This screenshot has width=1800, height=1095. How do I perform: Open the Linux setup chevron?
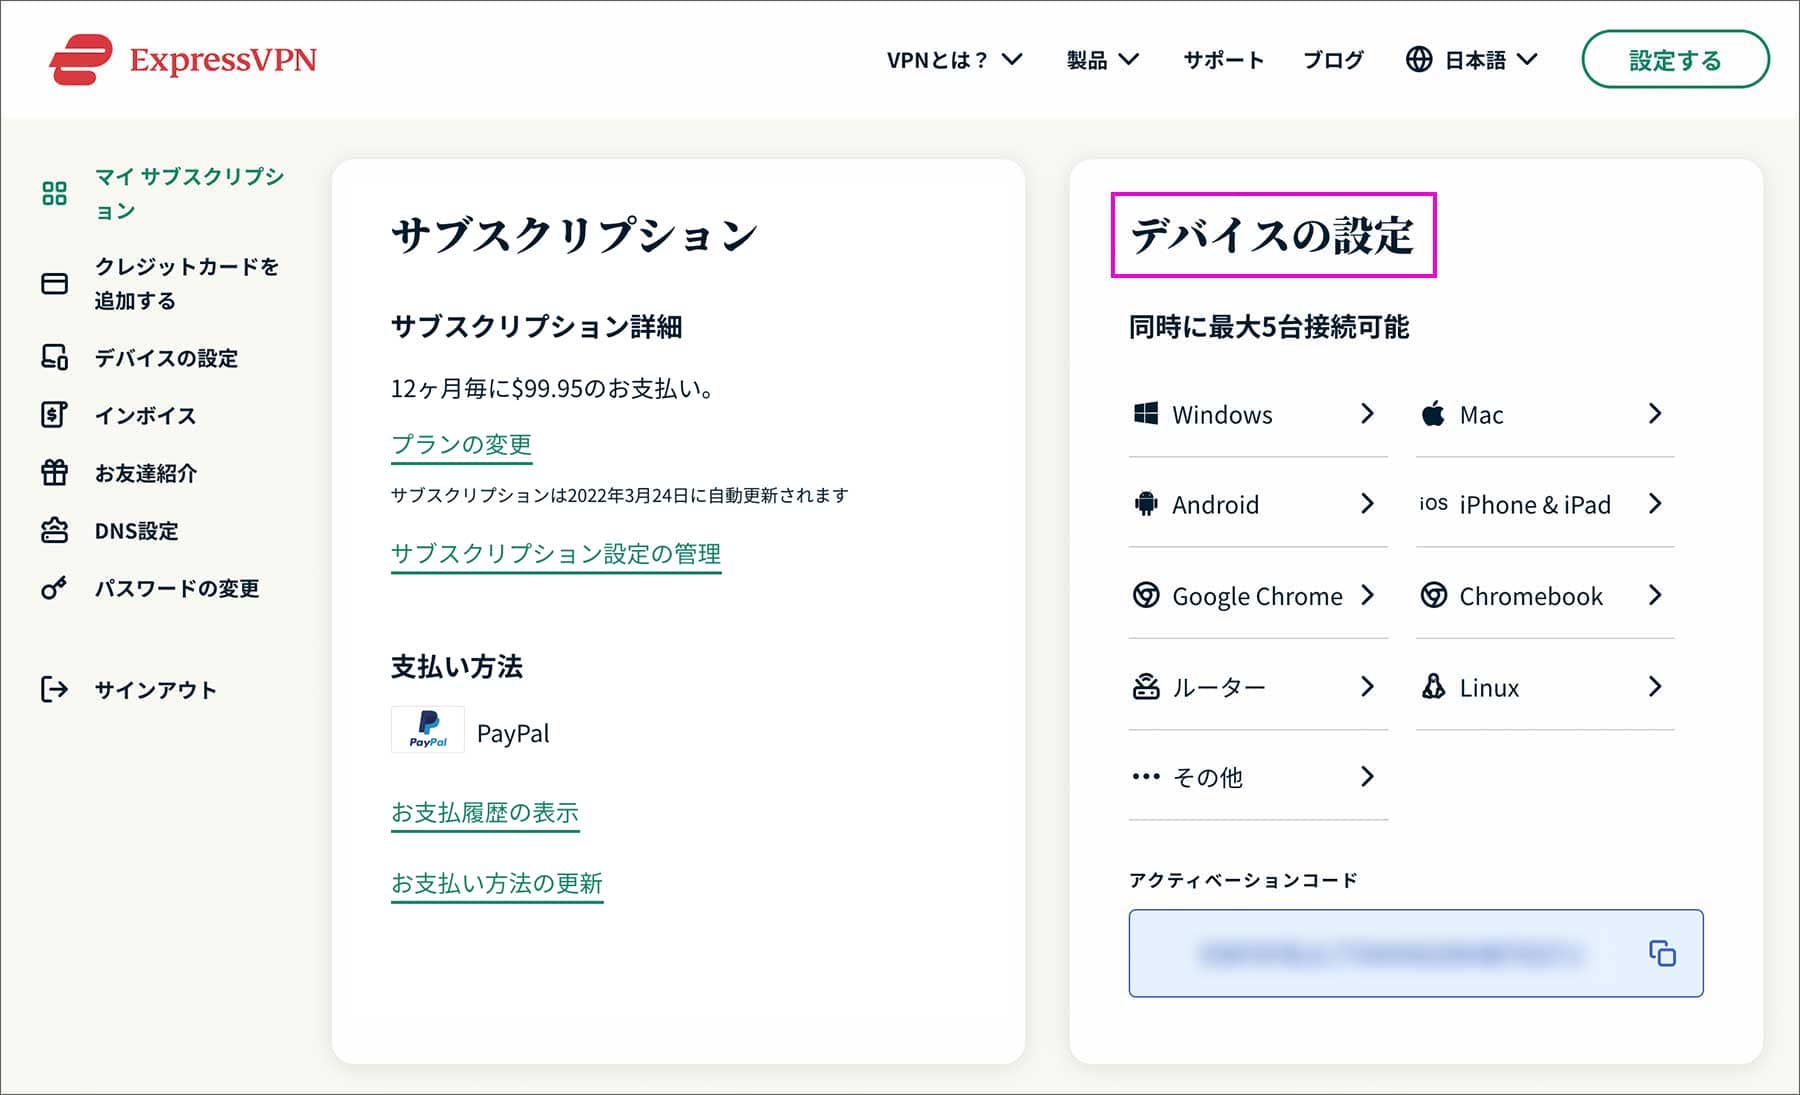(x=1655, y=686)
